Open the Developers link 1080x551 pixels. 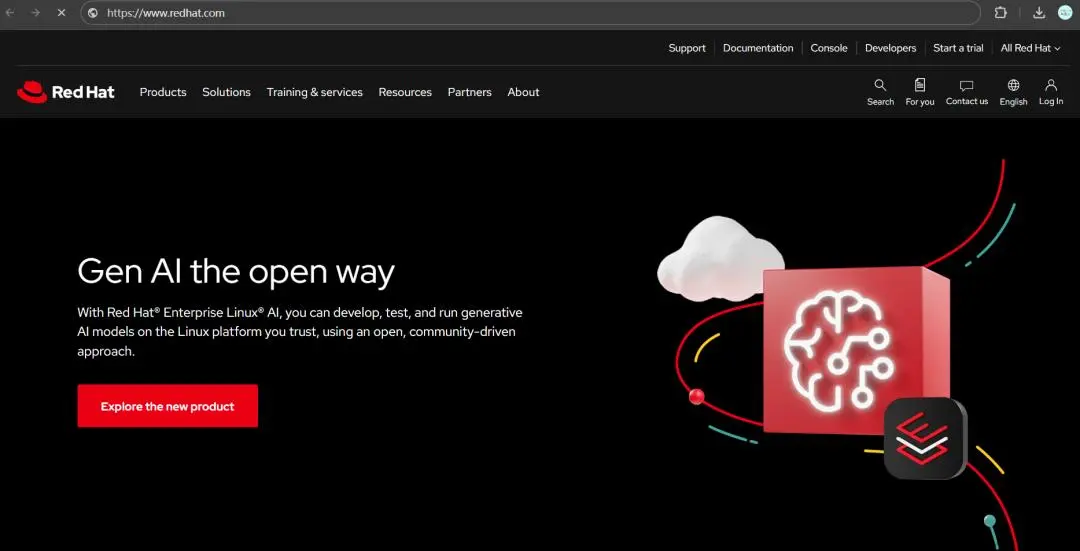pos(891,48)
